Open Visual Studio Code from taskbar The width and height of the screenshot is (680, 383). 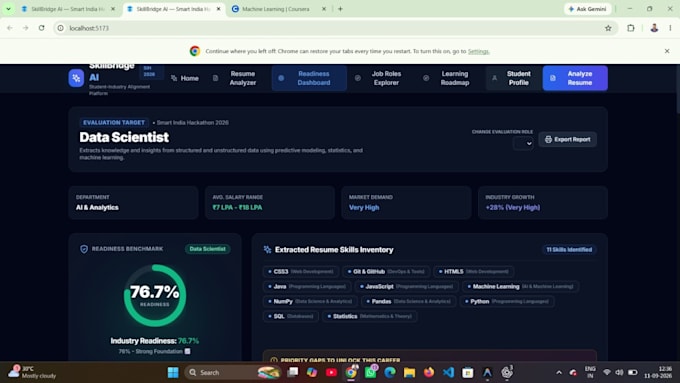pos(448,373)
